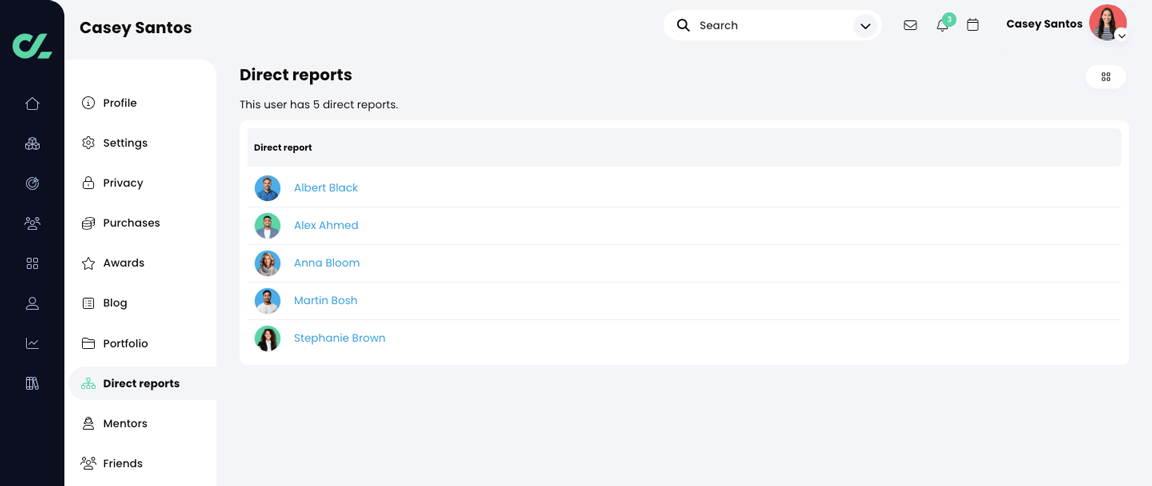Open the user menu chevron on the avatar

pyautogui.click(x=1121, y=35)
